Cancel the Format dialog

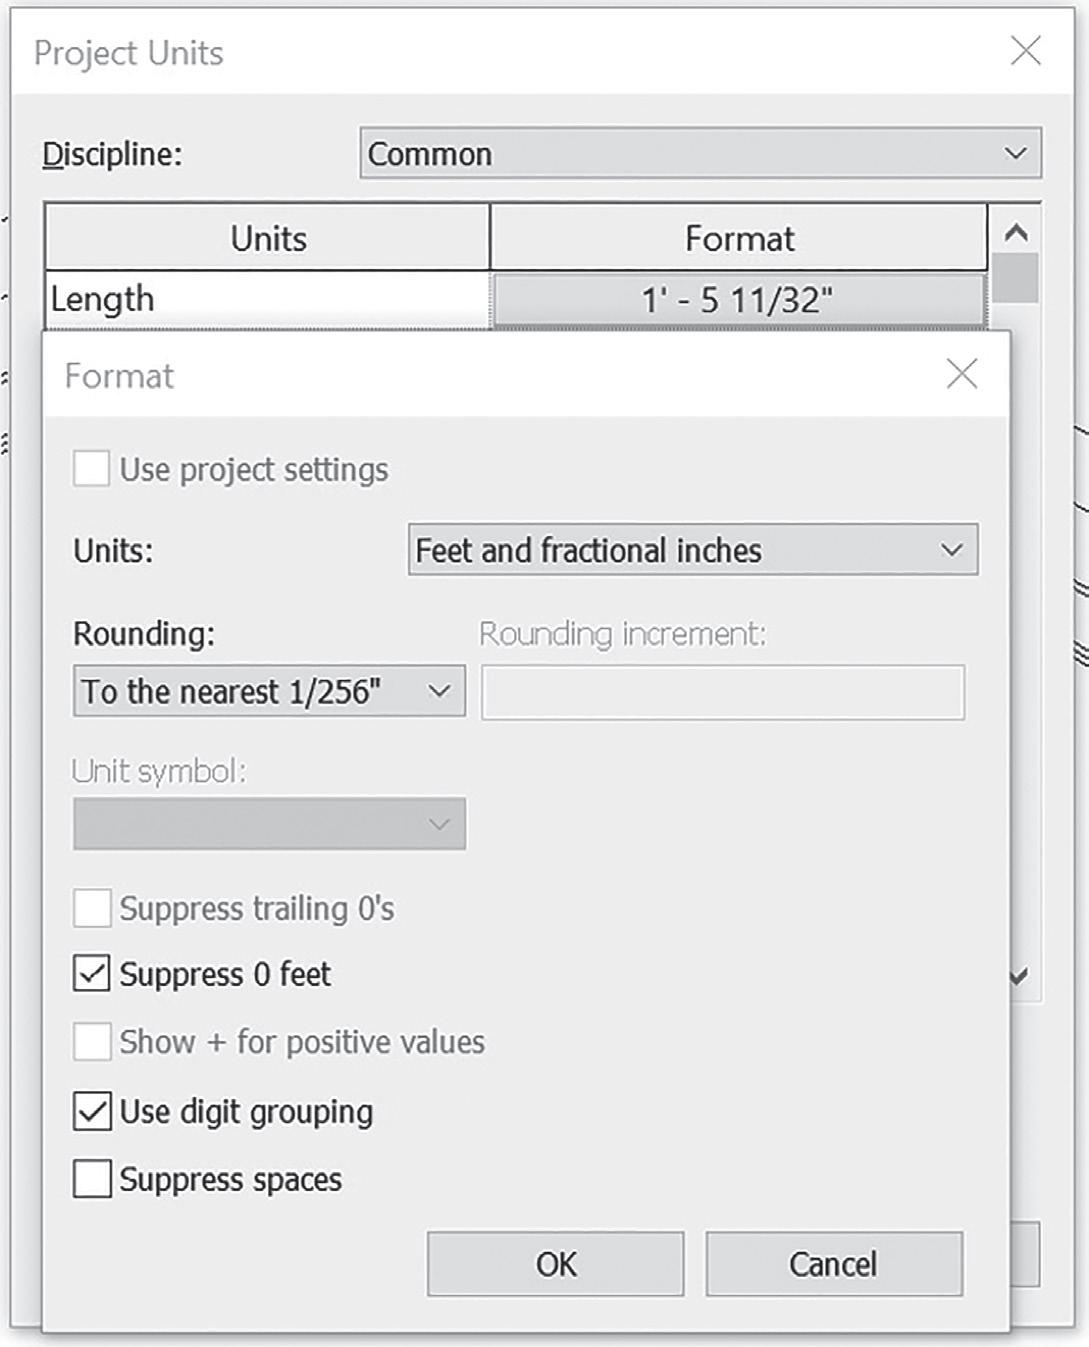click(834, 1264)
